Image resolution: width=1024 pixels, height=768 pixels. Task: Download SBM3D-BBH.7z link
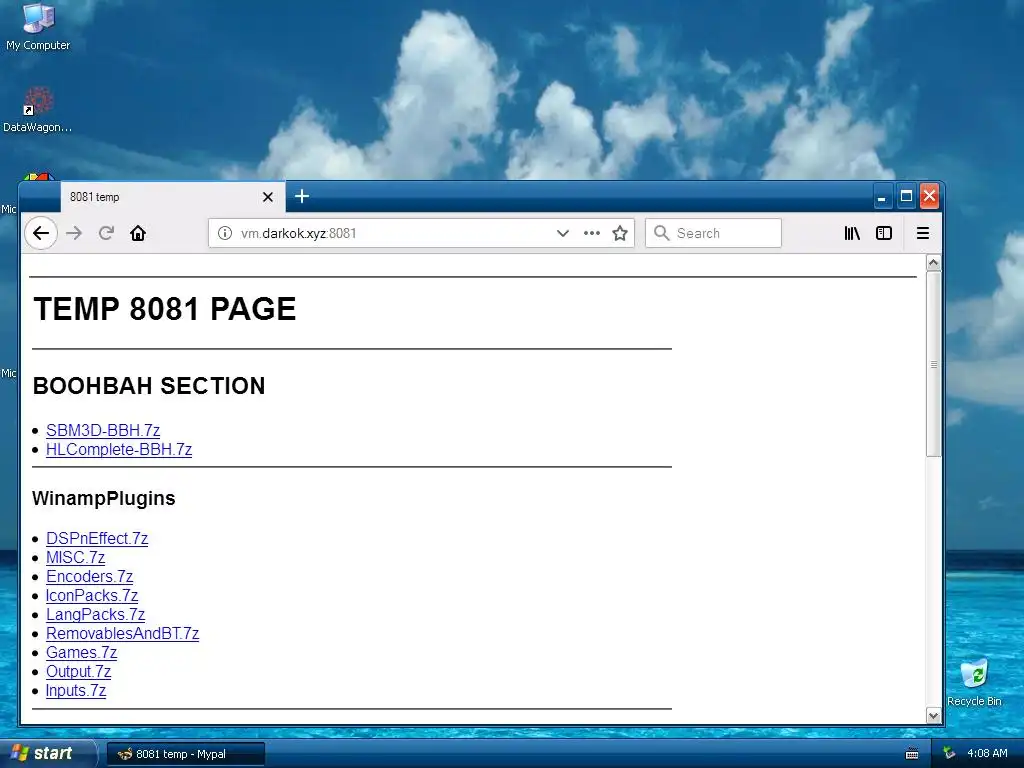coord(103,430)
